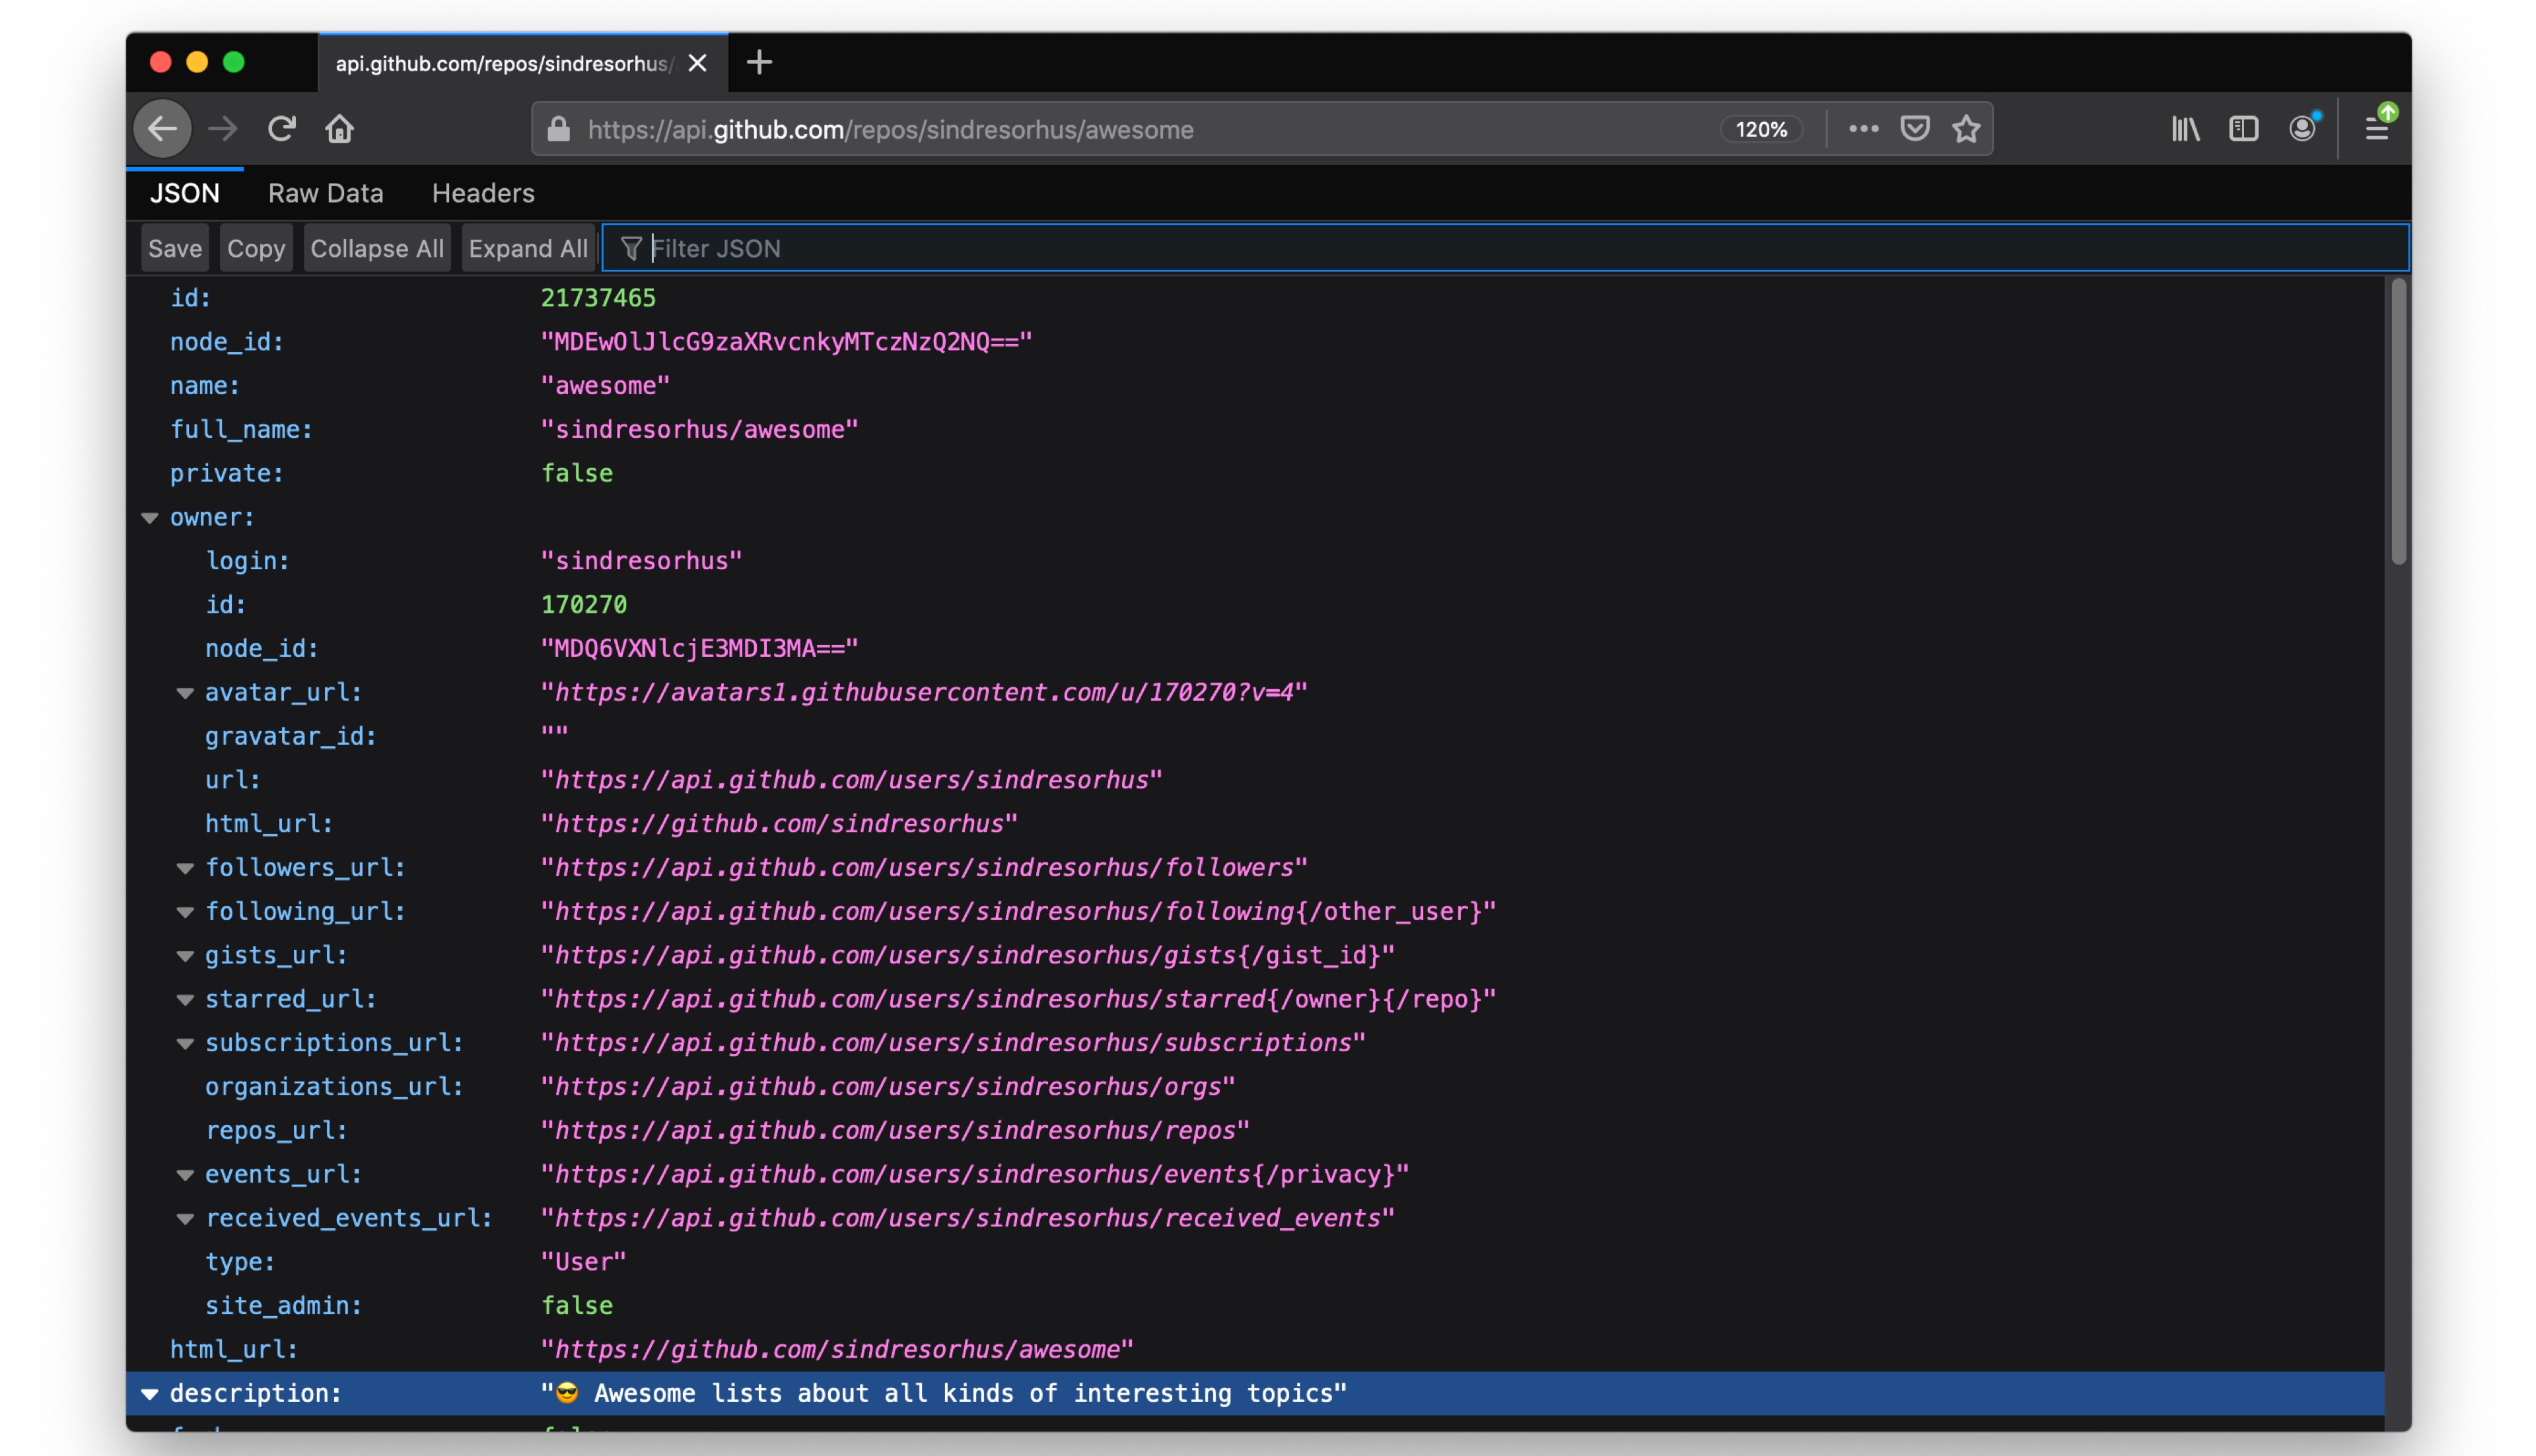Open the sindresorhus/received_events API link
The width and height of the screenshot is (2536, 1456).
pyautogui.click(x=968, y=1218)
